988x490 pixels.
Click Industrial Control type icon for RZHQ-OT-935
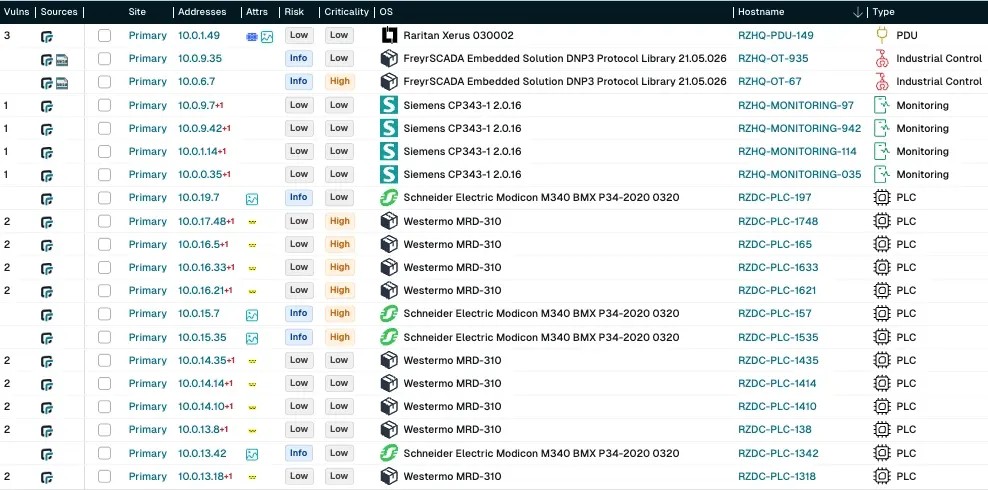coord(882,58)
